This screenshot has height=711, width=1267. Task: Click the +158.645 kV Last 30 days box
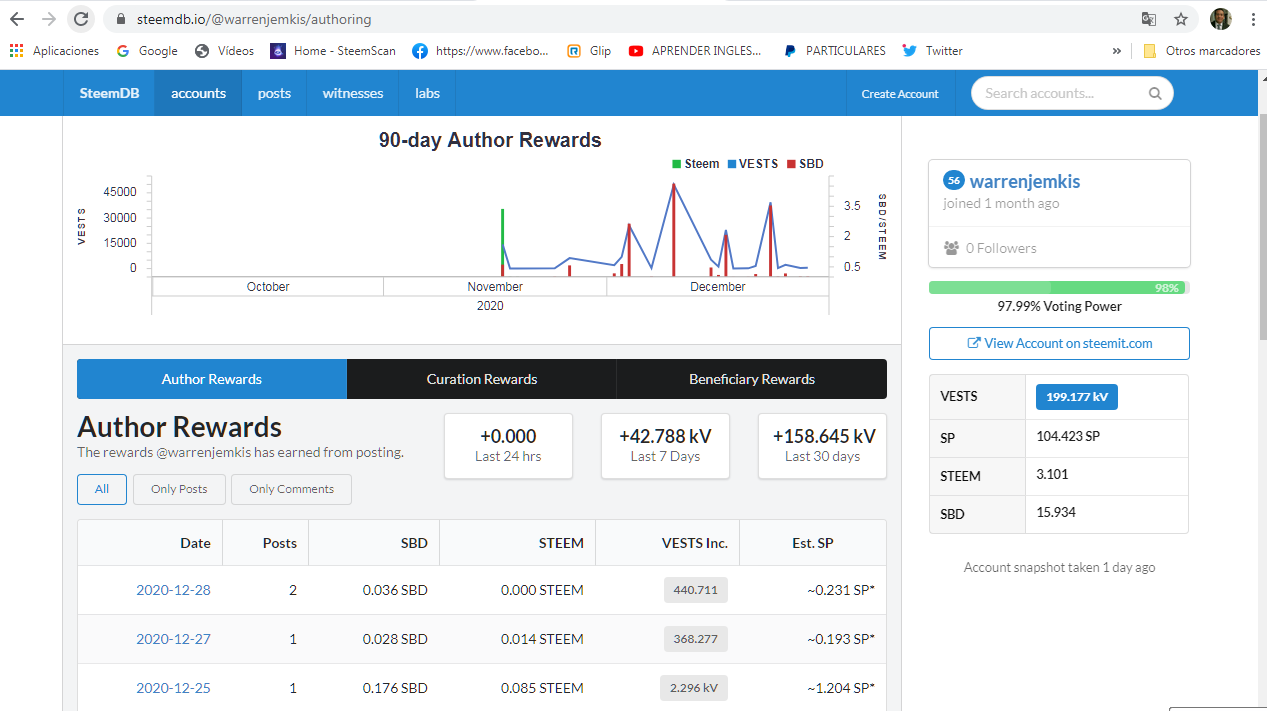[x=822, y=446]
